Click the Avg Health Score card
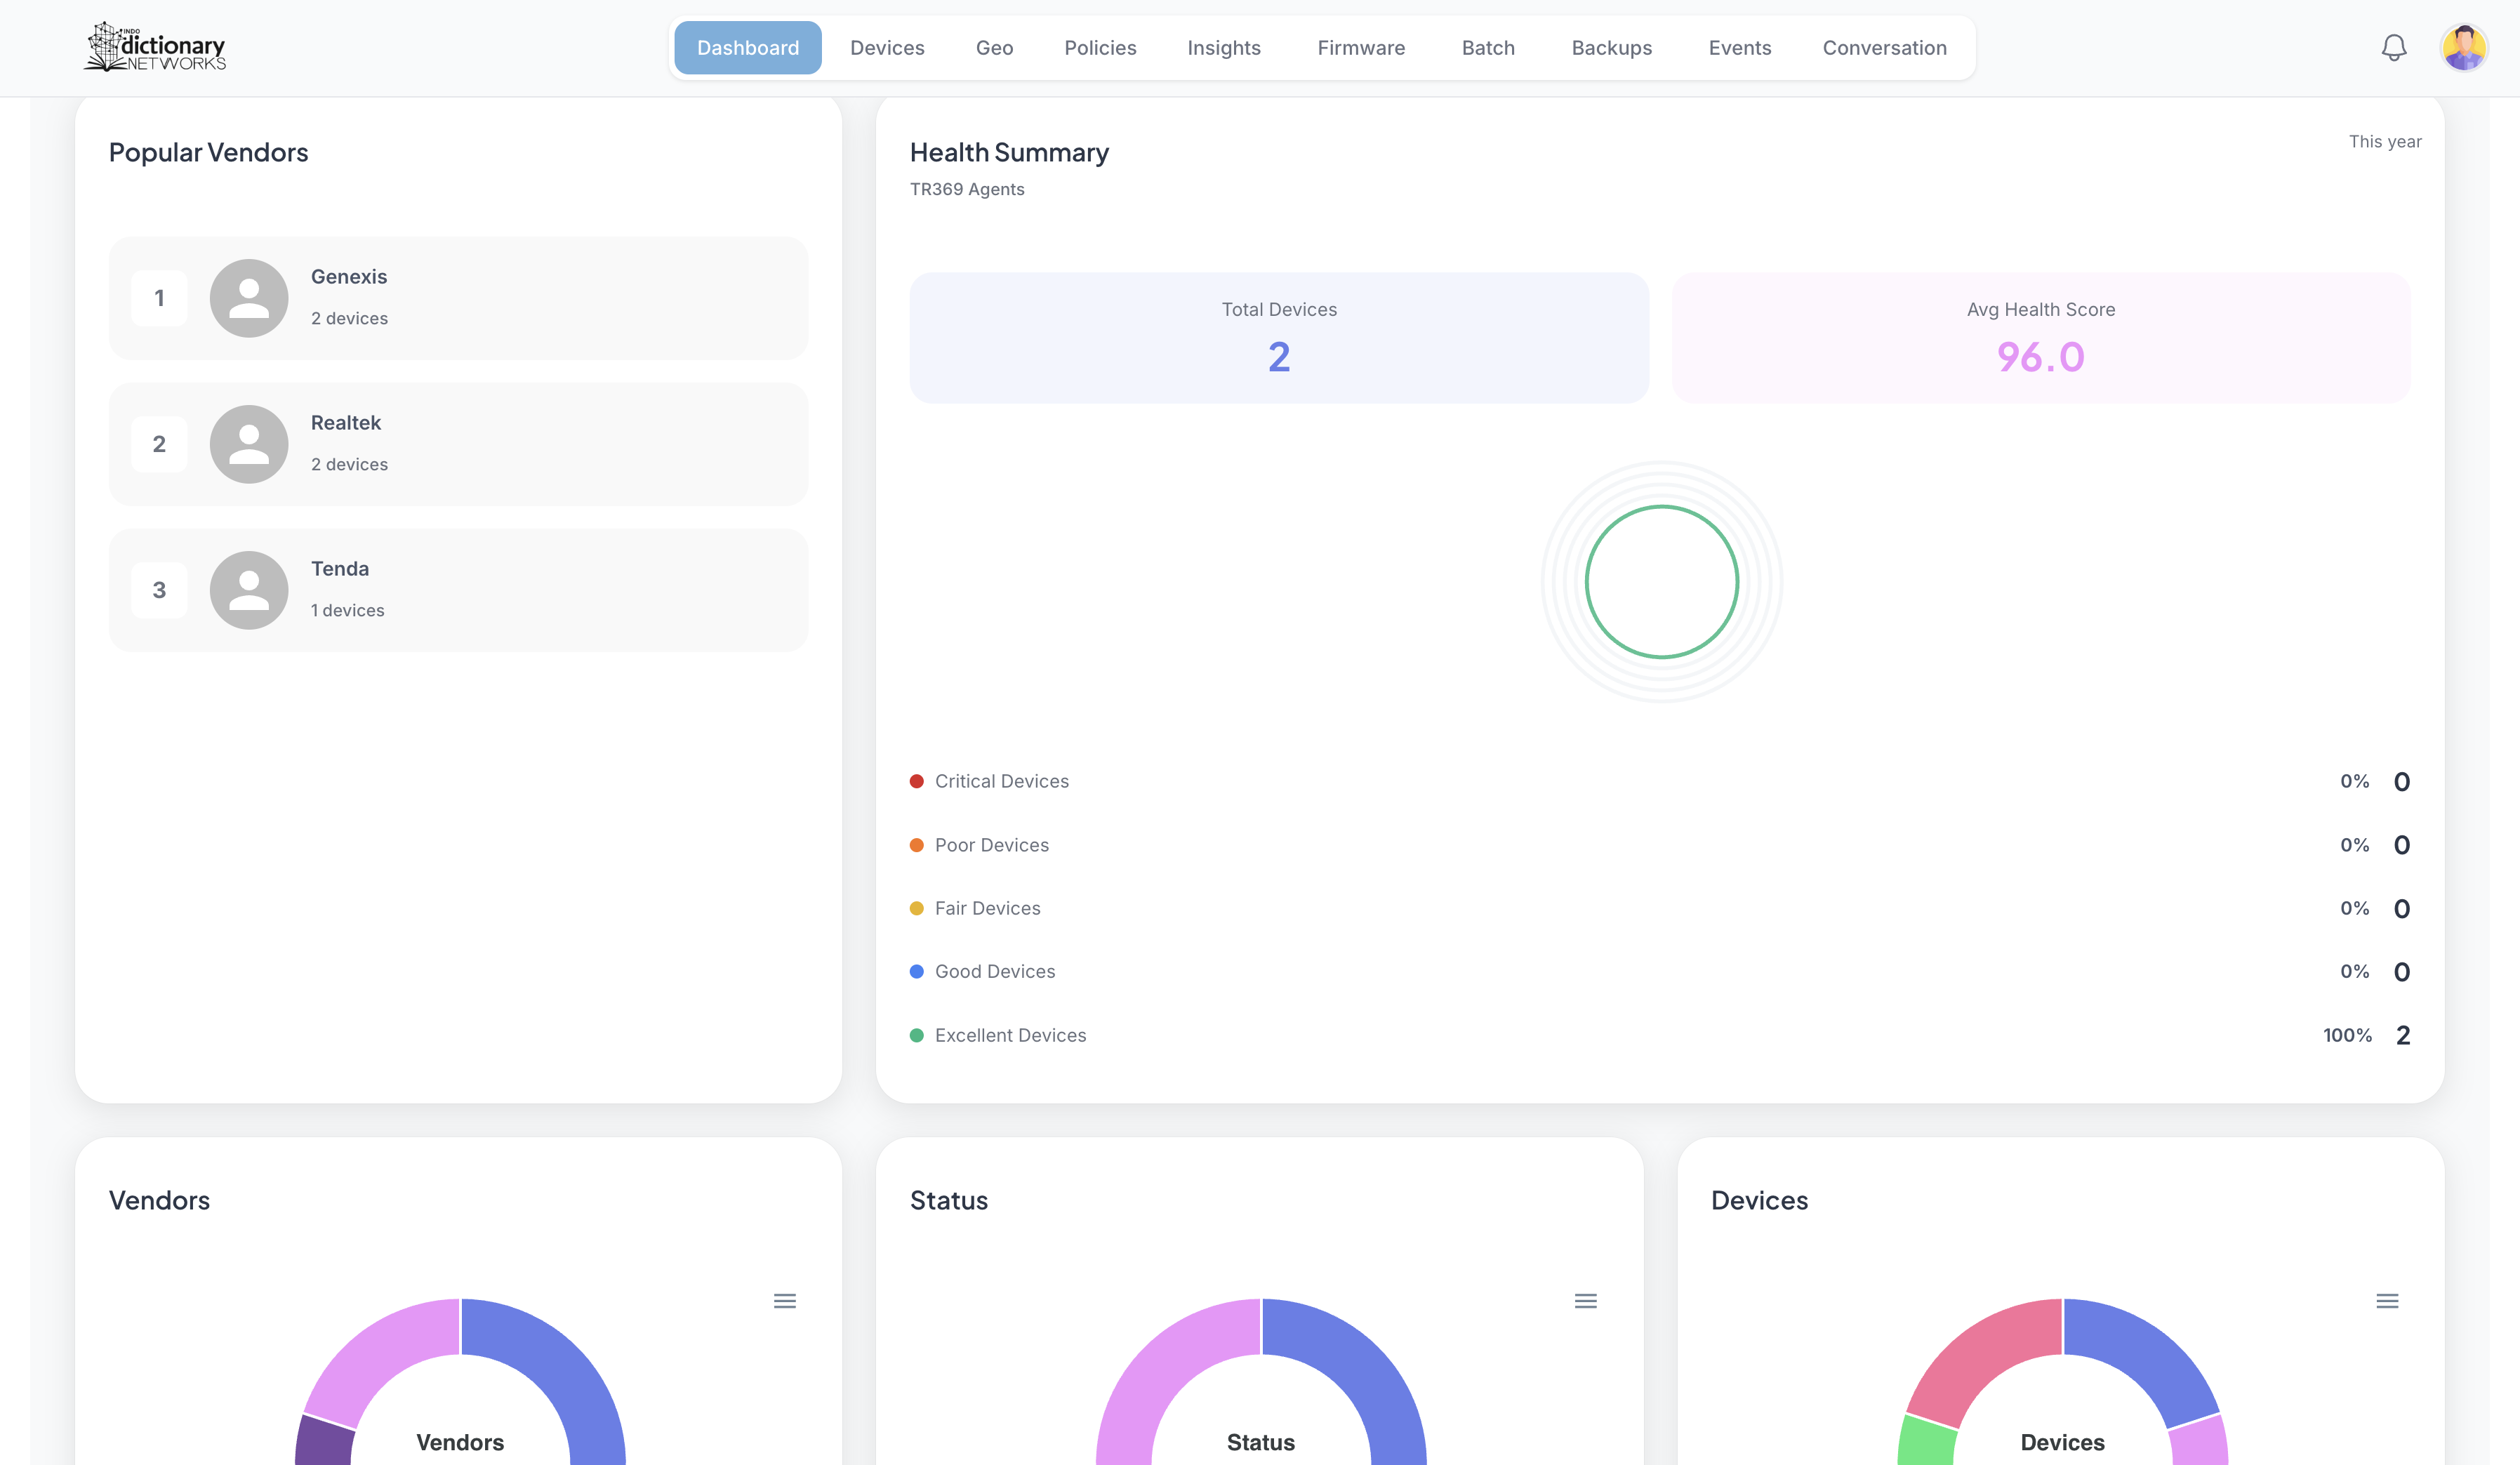The height and width of the screenshot is (1465, 2520). (2040, 338)
